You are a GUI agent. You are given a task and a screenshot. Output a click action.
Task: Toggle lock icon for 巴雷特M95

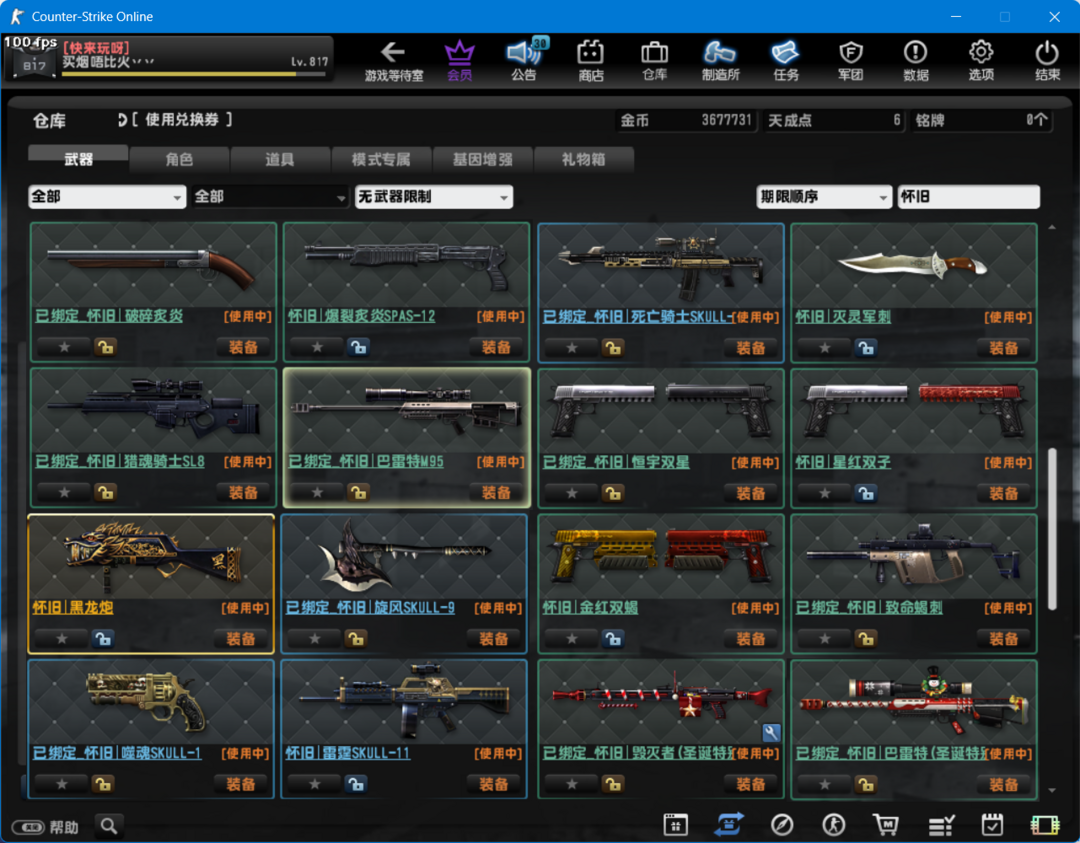click(x=358, y=492)
